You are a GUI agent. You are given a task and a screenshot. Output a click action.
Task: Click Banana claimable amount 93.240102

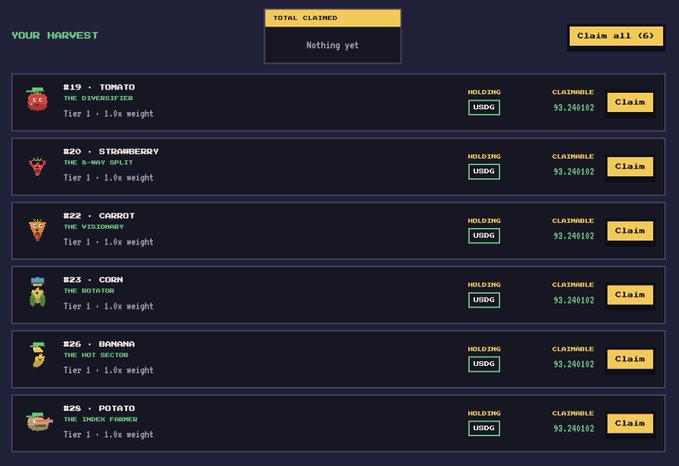click(x=573, y=364)
